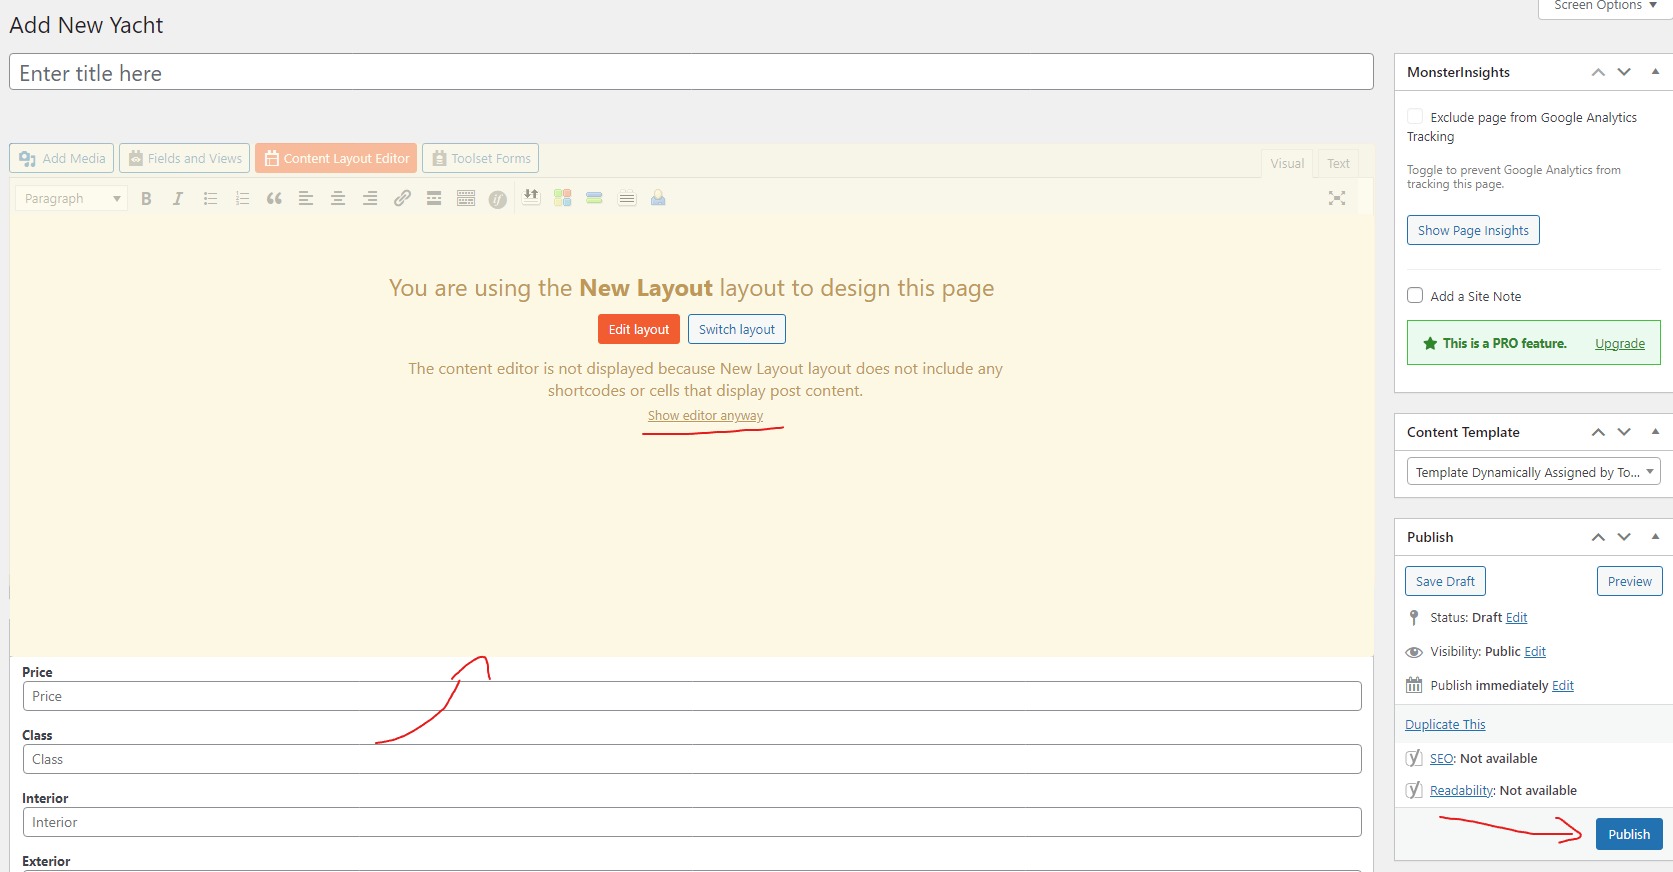This screenshot has height=872, width=1673.
Task: Align text center
Action: (x=338, y=198)
